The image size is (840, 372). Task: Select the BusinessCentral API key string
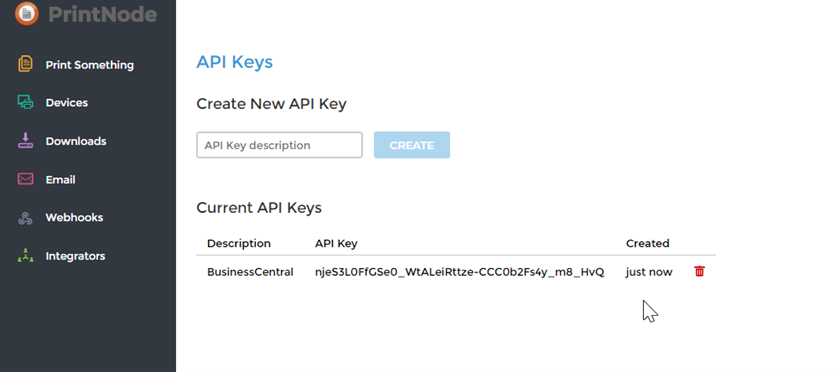[460, 272]
